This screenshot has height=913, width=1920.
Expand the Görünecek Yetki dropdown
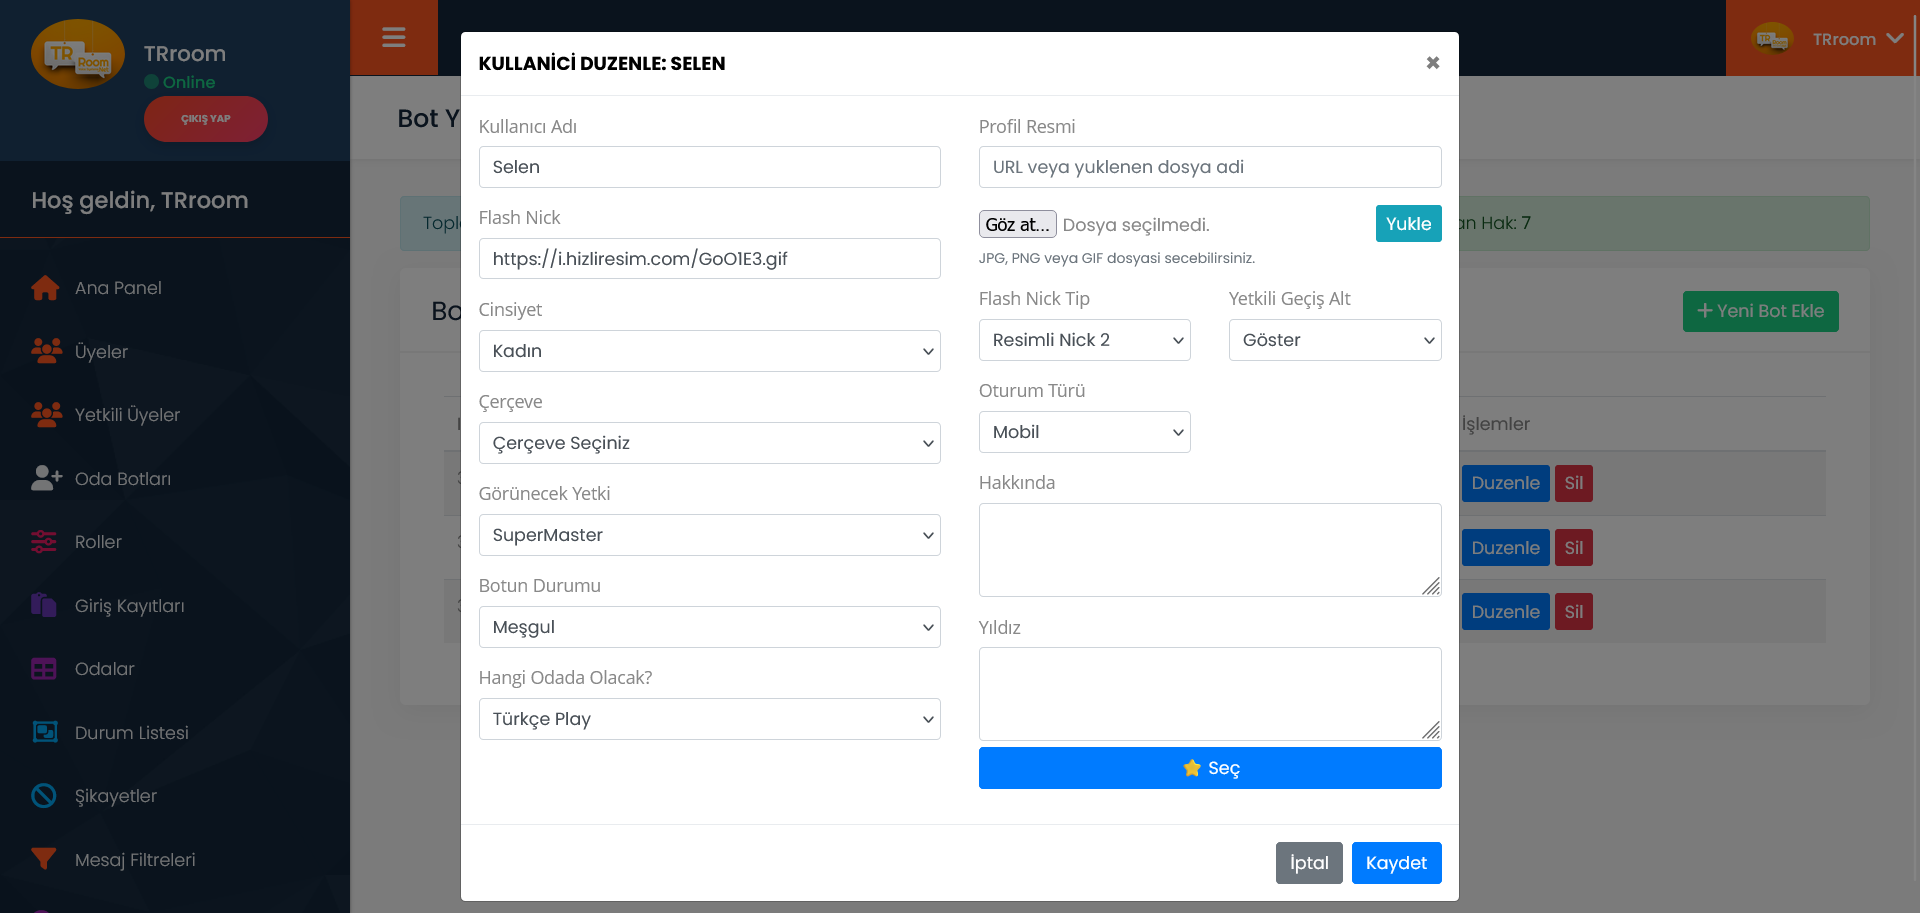(709, 535)
